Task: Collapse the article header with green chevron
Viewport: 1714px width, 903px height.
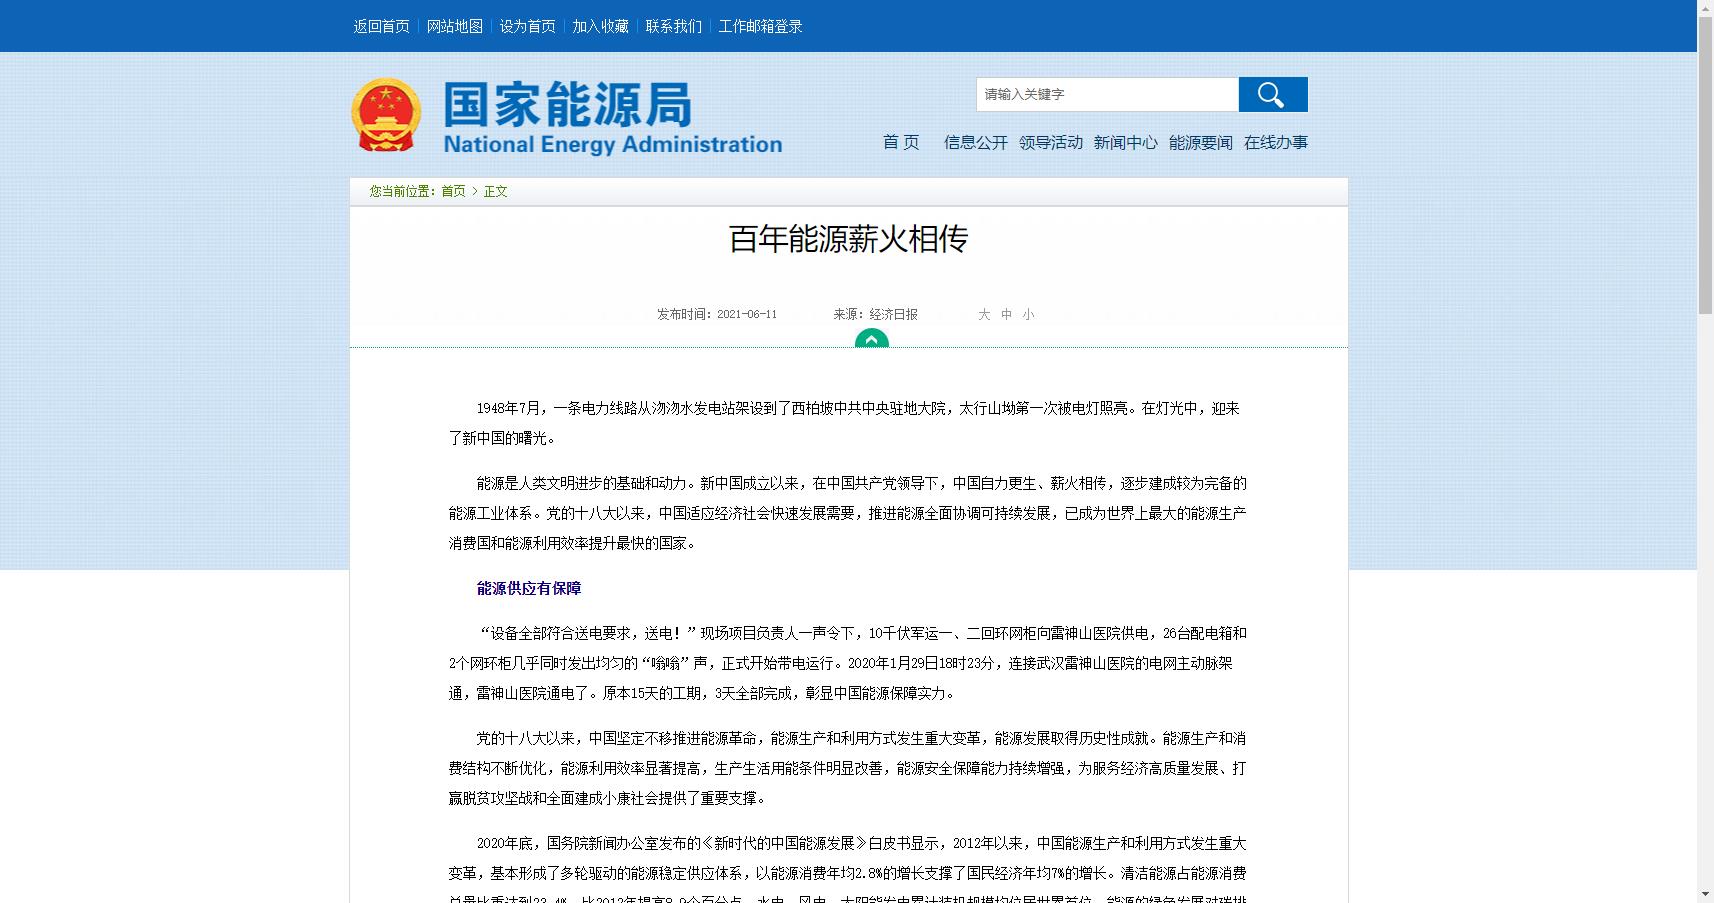Action: point(871,339)
